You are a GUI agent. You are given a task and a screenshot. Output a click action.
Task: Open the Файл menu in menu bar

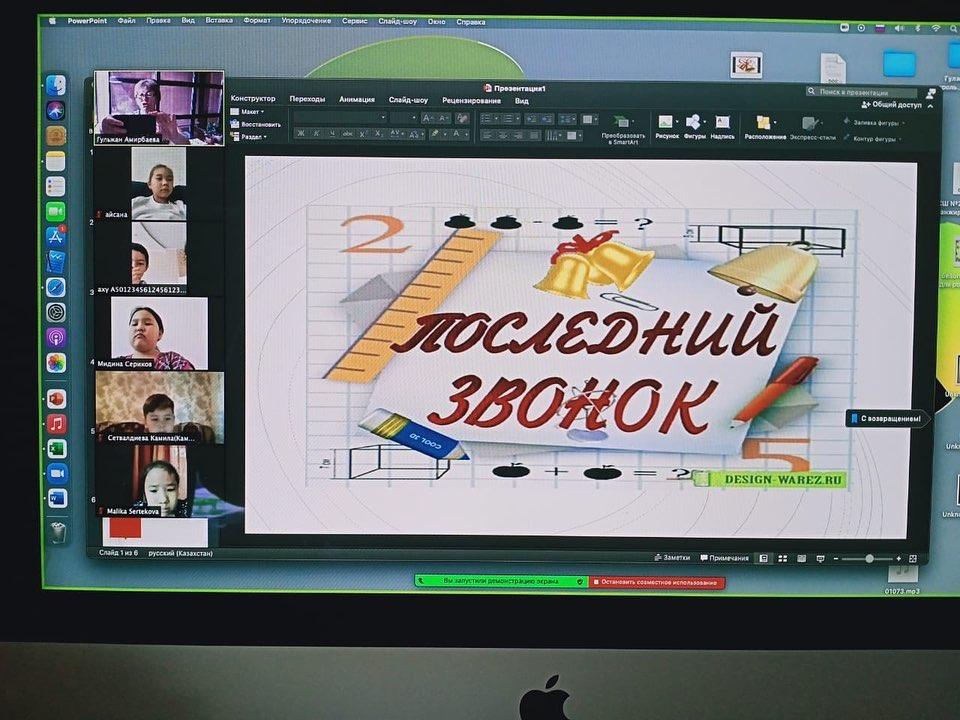click(x=127, y=20)
